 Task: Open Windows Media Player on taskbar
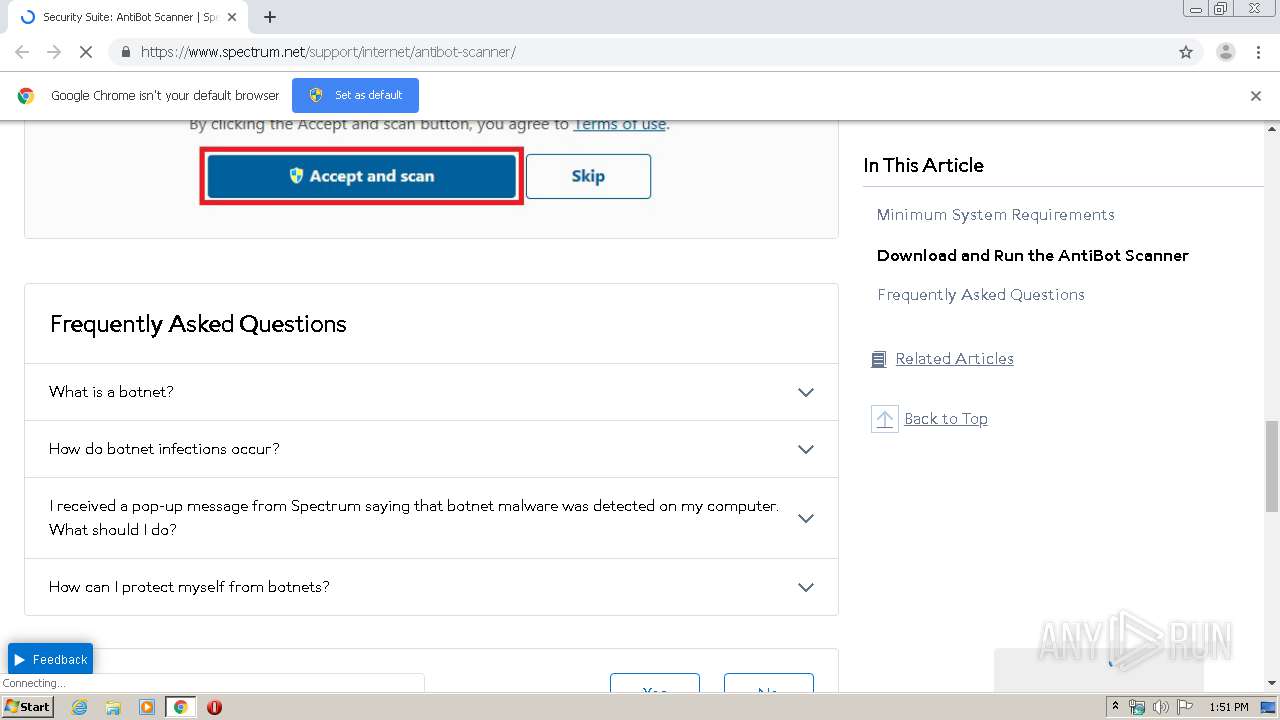click(x=147, y=707)
